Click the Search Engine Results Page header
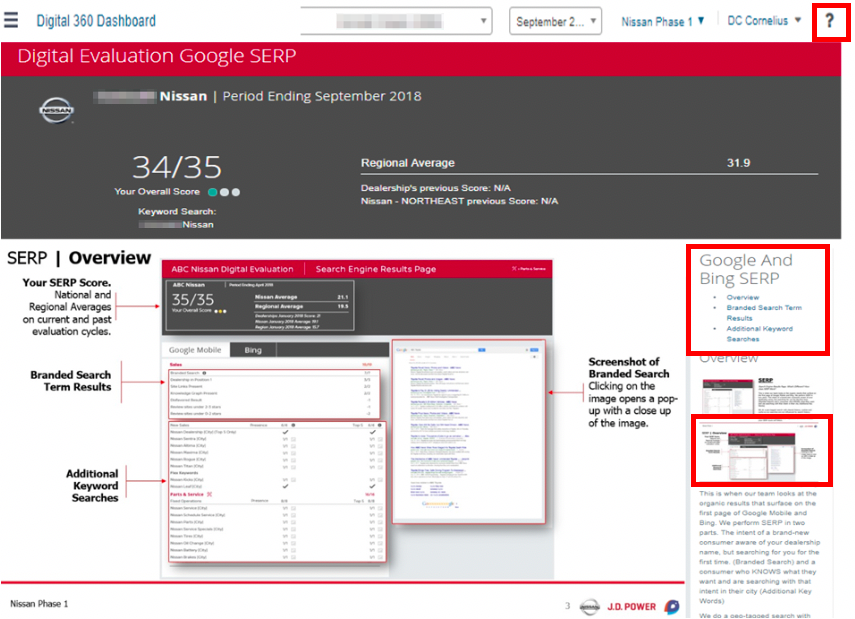This screenshot has width=855, height=619. click(376, 269)
